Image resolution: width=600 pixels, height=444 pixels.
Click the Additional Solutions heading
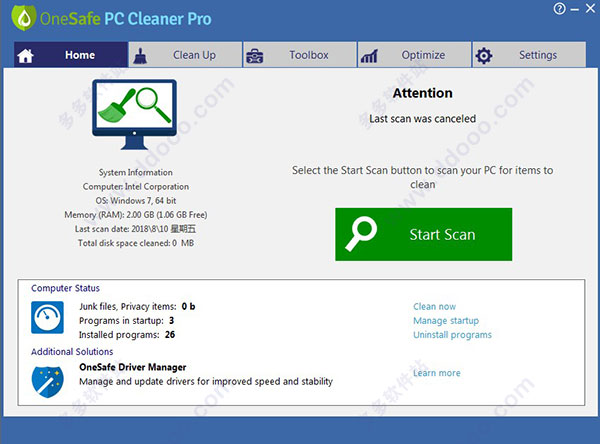coord(72,352)
